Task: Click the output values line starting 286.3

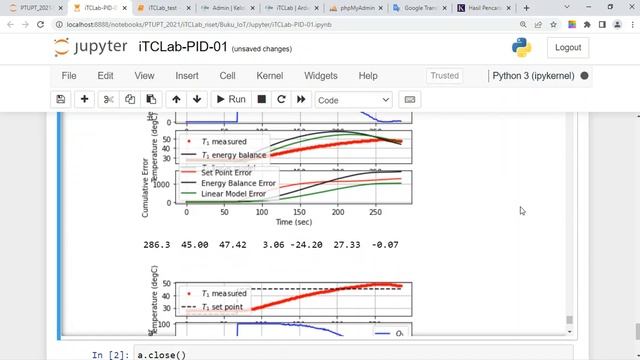Action: 271,245
